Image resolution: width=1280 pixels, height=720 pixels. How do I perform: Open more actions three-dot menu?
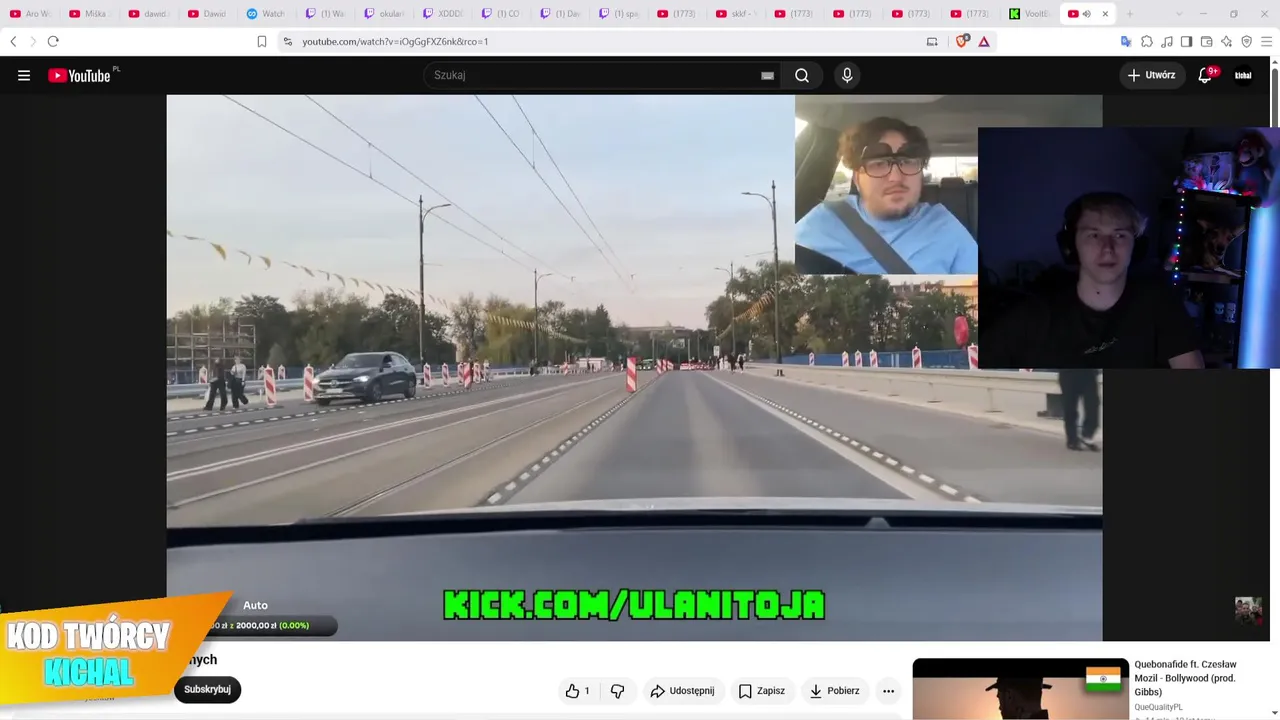[x=888, y=691]
